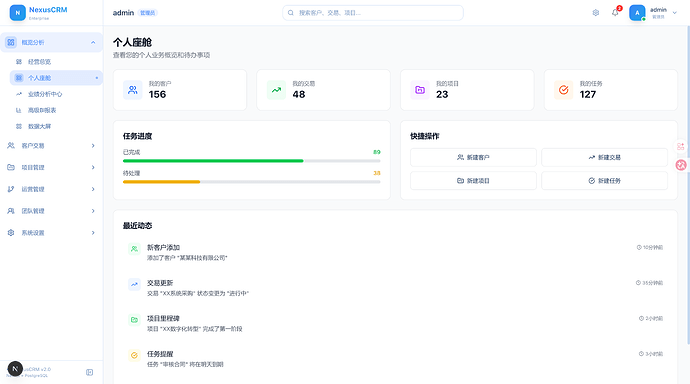Click the 交易更新 activity icon
Viewport: 690px width, 384px height.
(x=134, y=284)
